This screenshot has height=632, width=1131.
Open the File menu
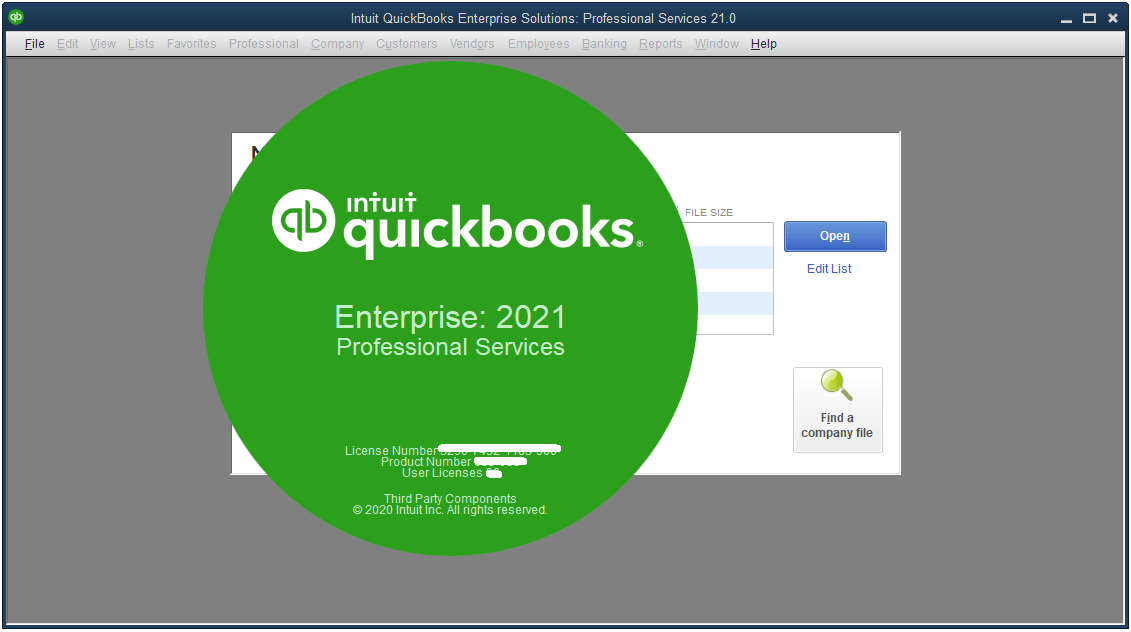[35, 44]
